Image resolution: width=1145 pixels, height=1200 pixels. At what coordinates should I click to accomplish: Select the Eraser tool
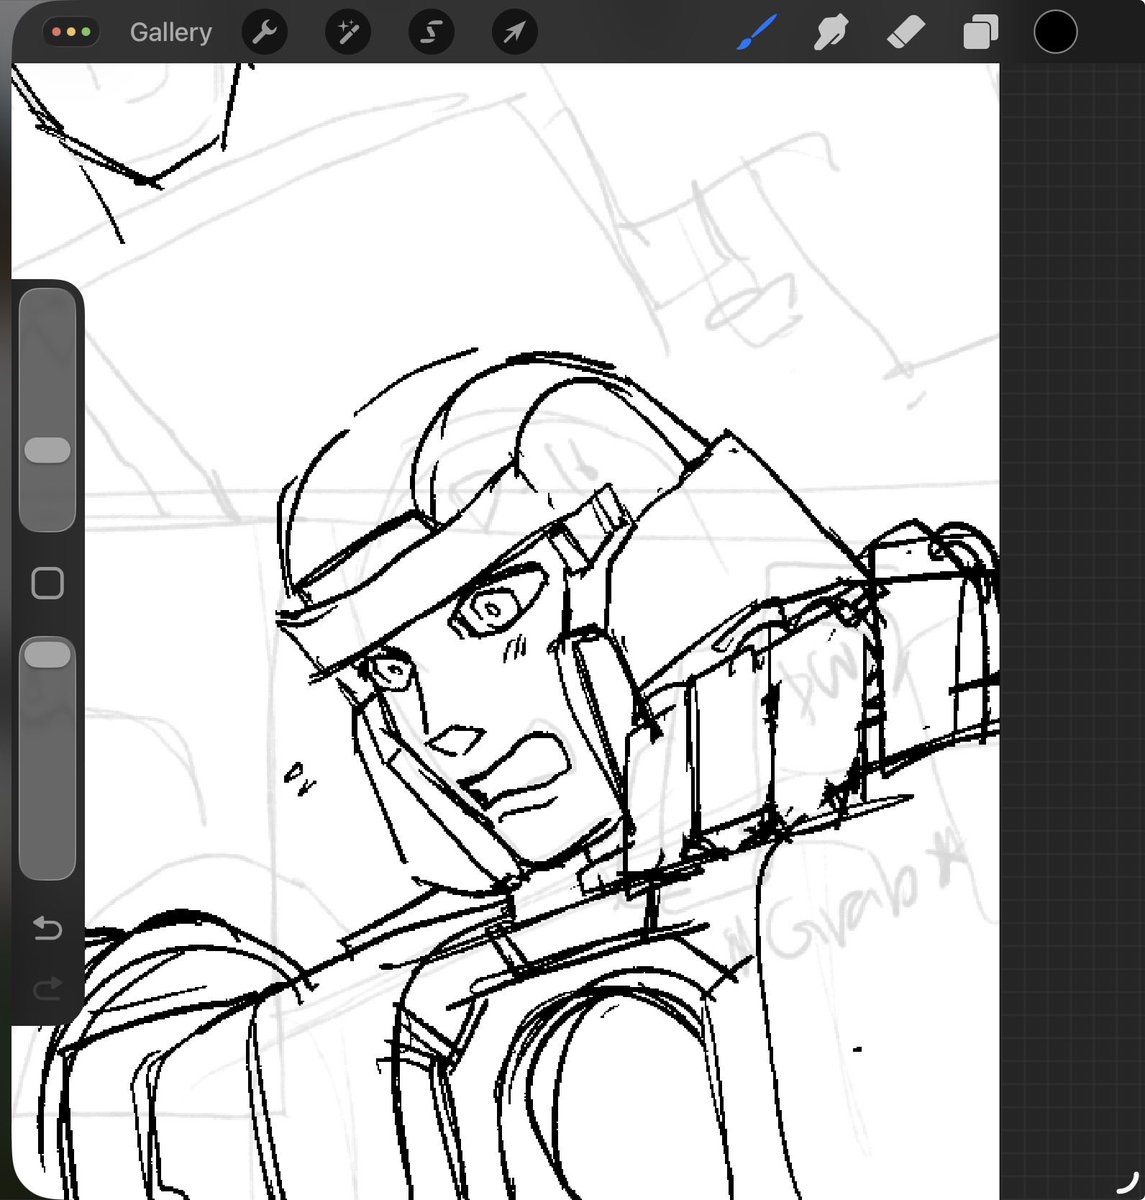(906, 32)
